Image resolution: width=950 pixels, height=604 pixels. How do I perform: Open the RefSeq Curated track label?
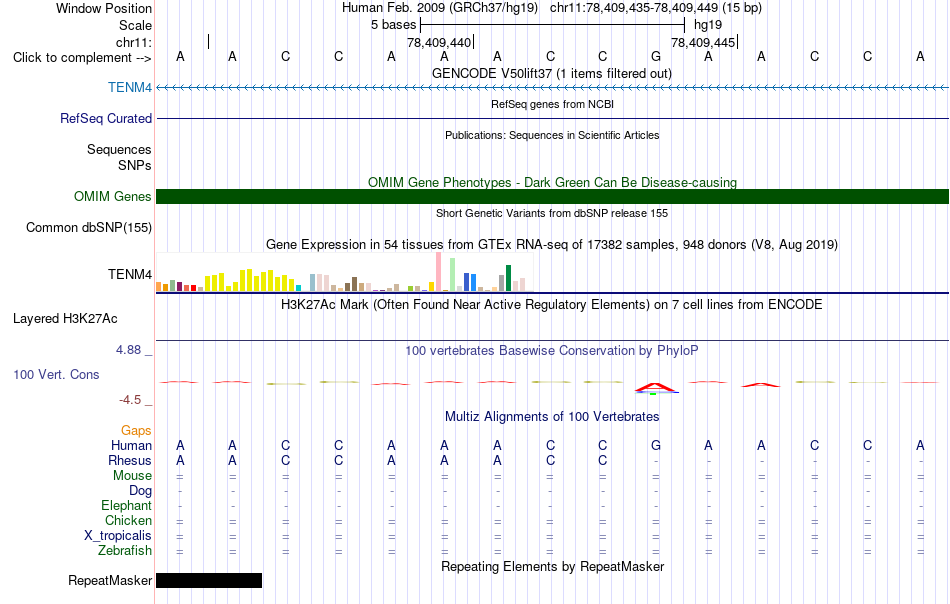click(106, 118)
